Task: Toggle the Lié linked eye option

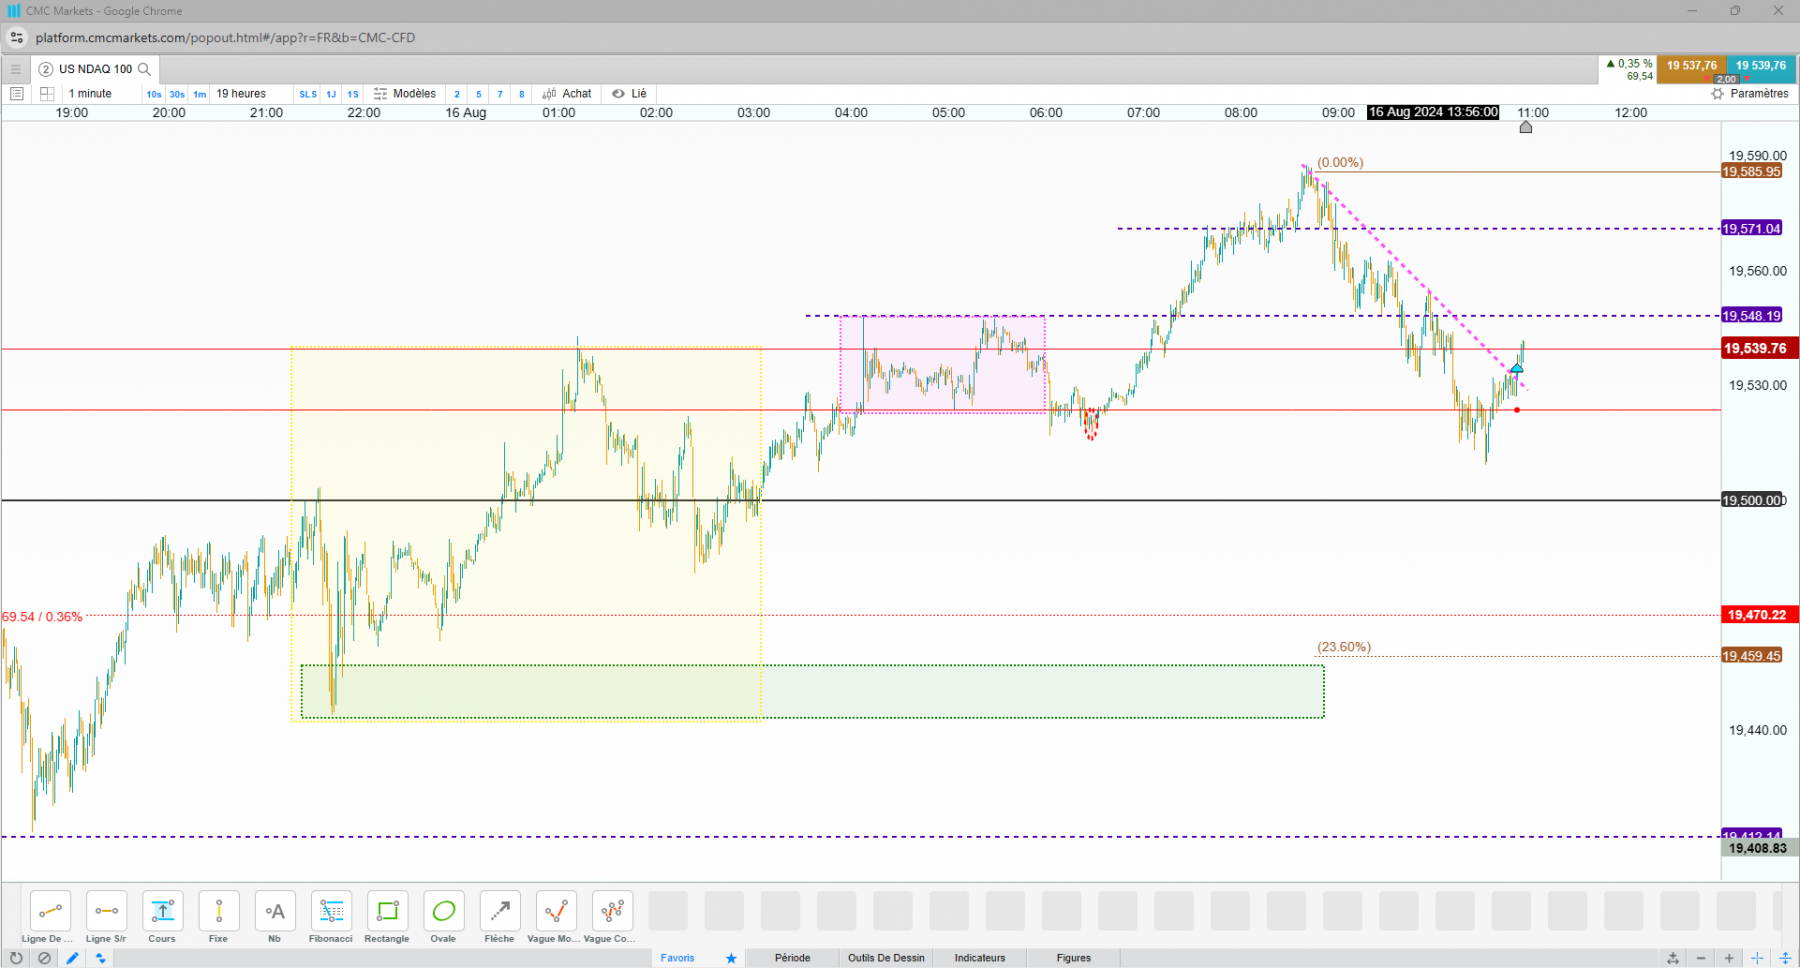Action: coord(630,93)
